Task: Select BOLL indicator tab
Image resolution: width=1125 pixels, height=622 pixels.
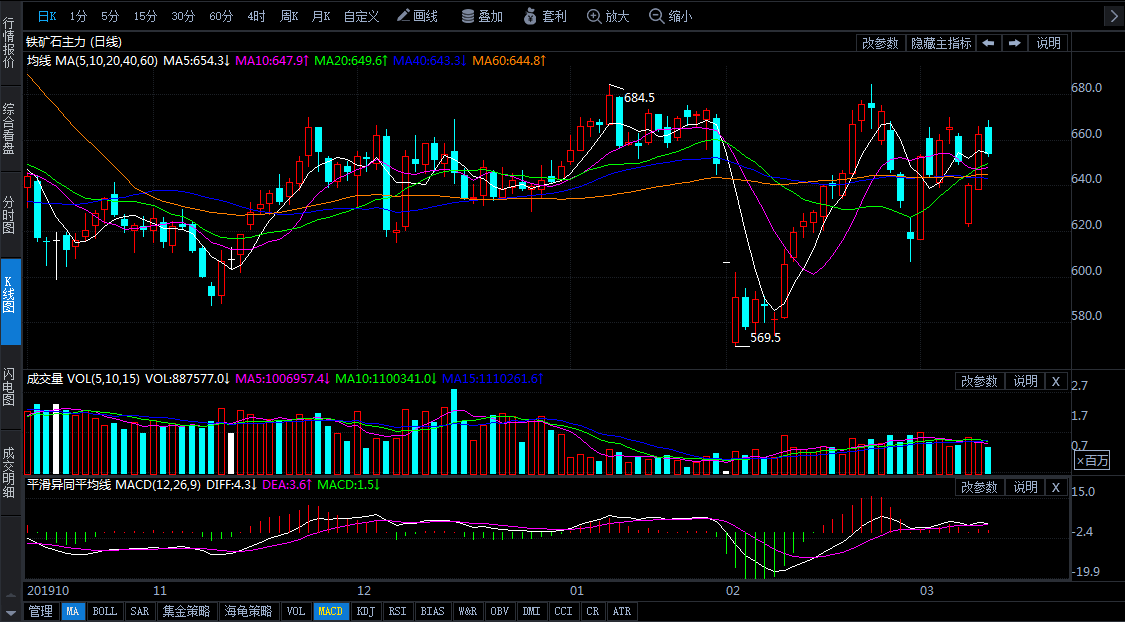Action: (105, 611)
